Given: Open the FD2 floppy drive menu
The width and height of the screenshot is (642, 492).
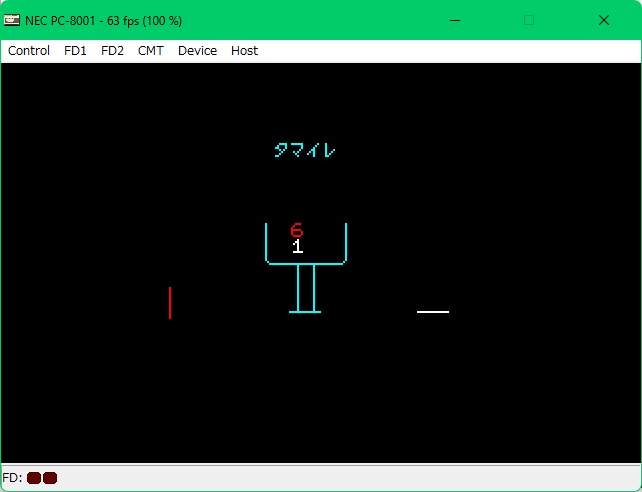Looking at the screenshot, I should click(x=112, y=51).
